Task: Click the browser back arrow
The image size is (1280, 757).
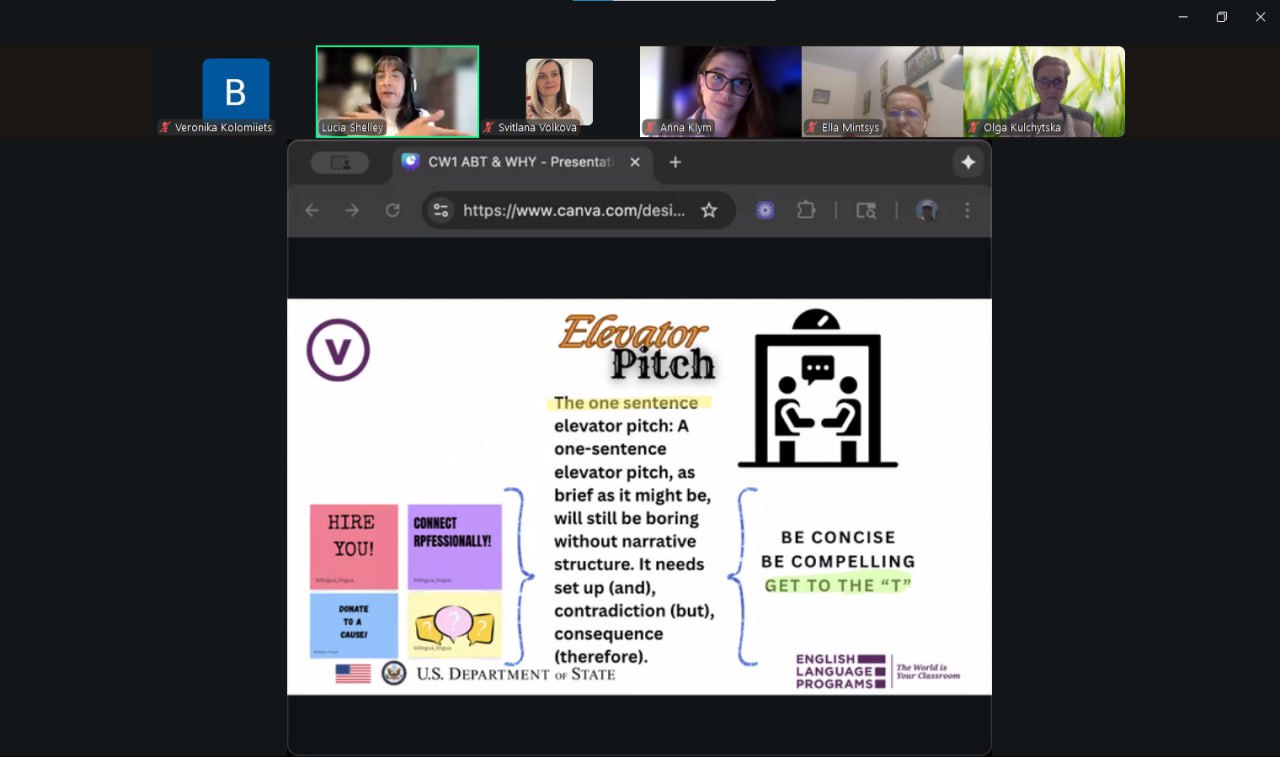Action: [312, 210]
